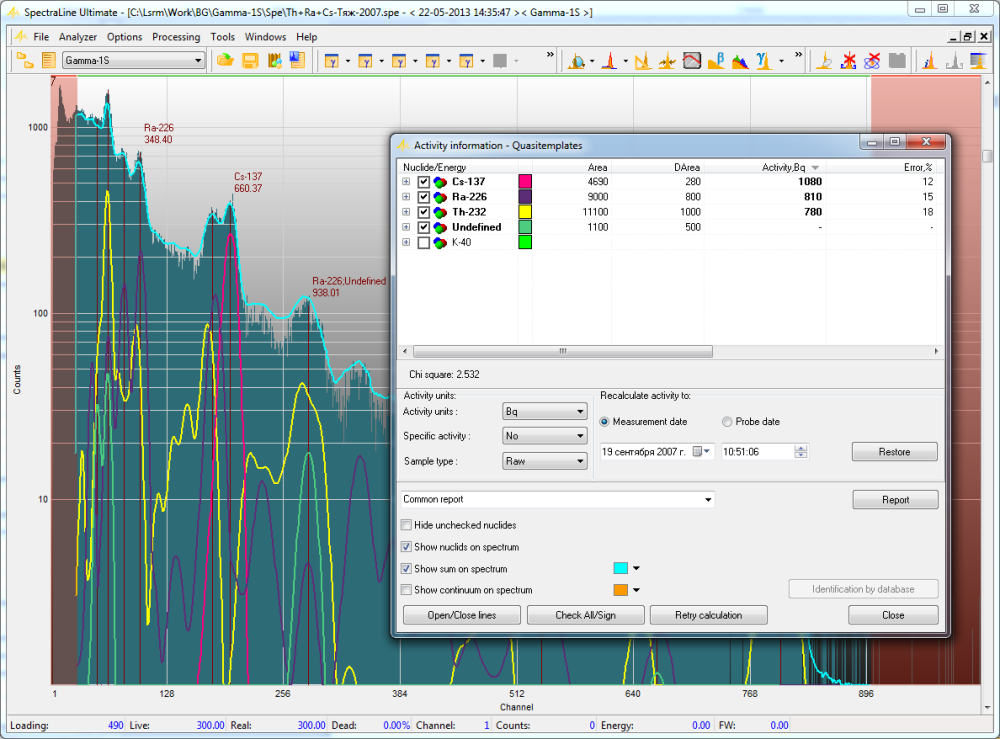This screenshot has height=739, width=1000.
Task: Open the Sample type Raw dropdown
Action: tap(545, 461)
